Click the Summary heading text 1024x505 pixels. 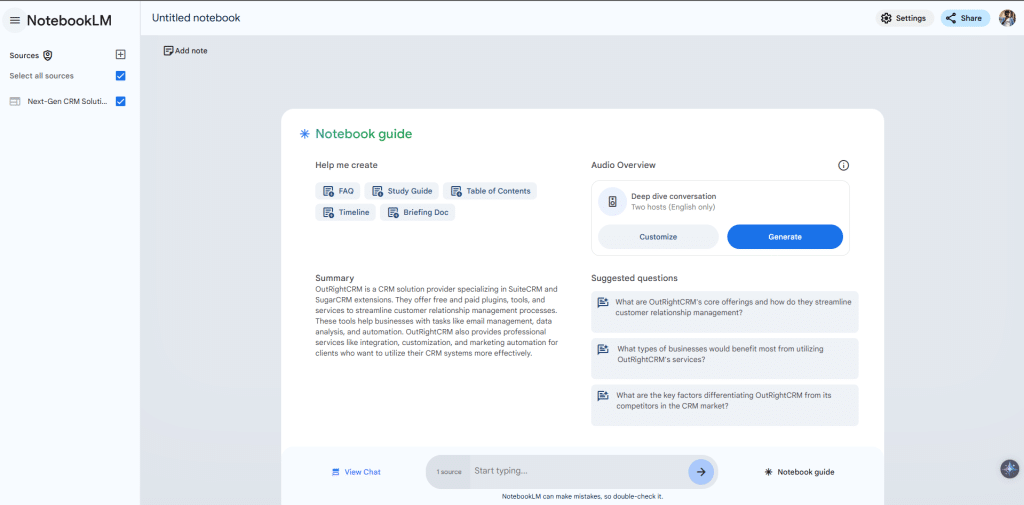click(334, 278)
